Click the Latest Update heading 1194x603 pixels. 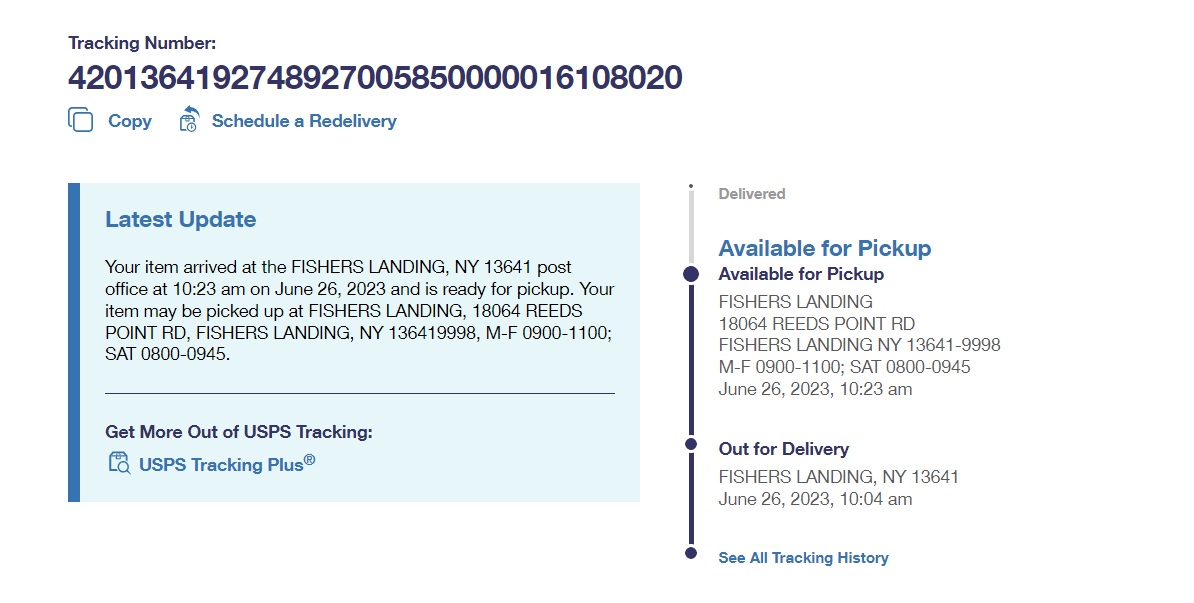(x=181, y=220)
